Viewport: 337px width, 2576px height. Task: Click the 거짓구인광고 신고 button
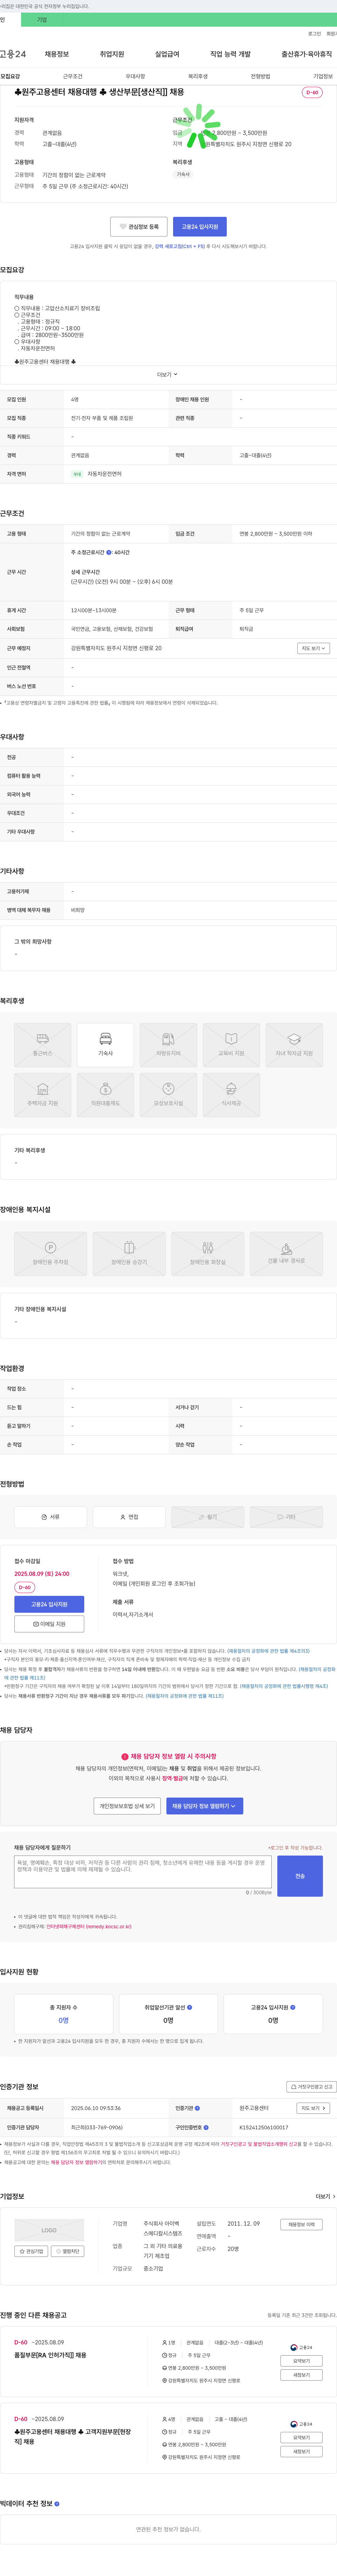pyautogui.click(x=311, y=2087)
